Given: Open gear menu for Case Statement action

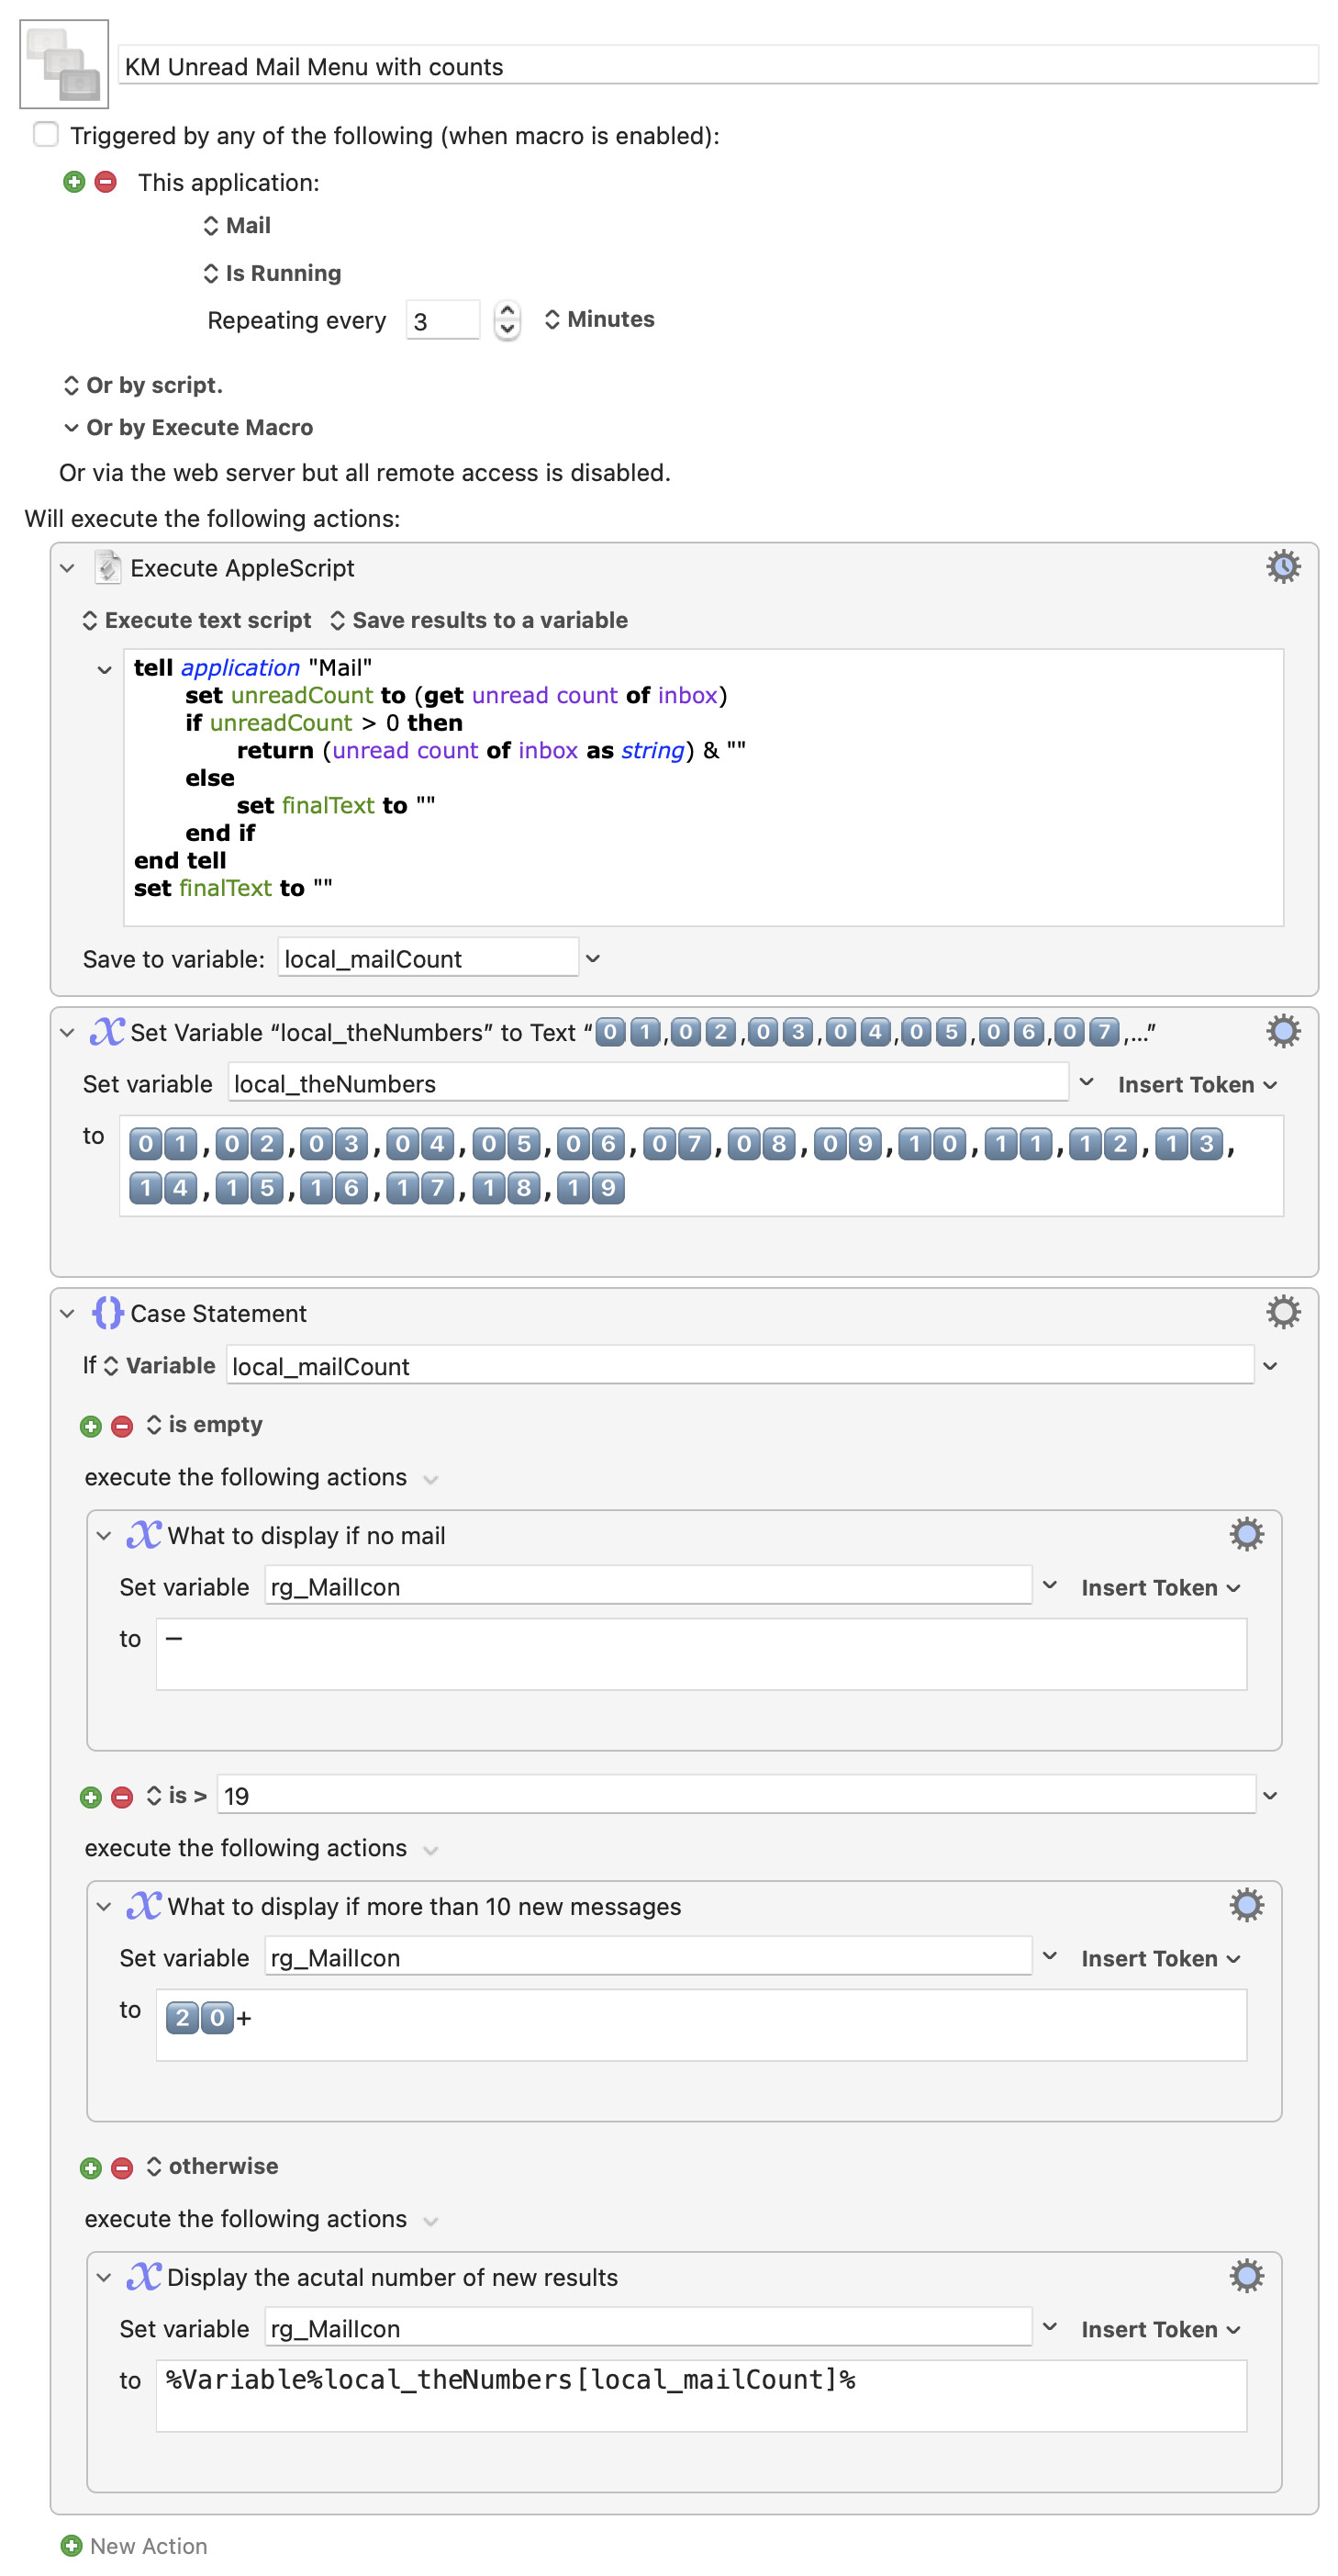Looking at the screenshot, I should point(1283,1312).
